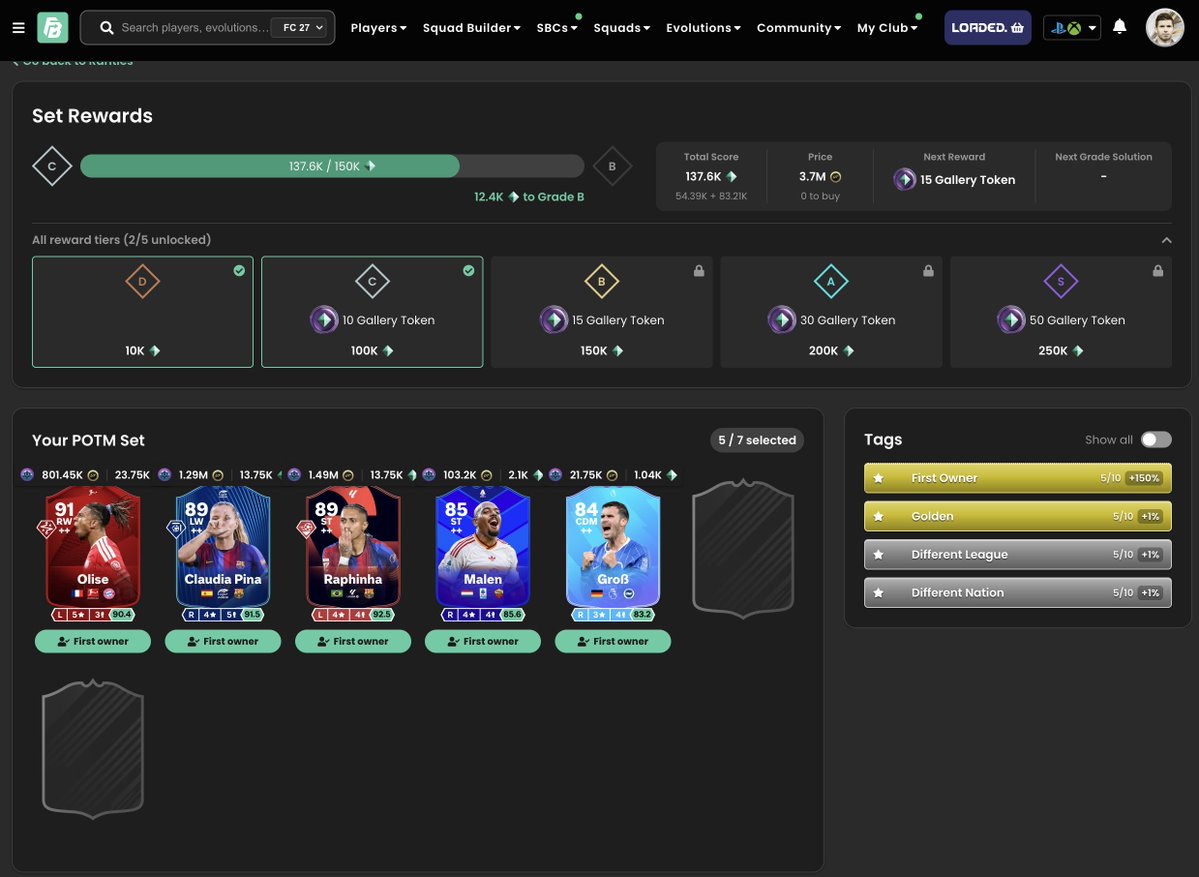
Task: Click the star icon on First Owner tag
Action: [x=879, y=478]
